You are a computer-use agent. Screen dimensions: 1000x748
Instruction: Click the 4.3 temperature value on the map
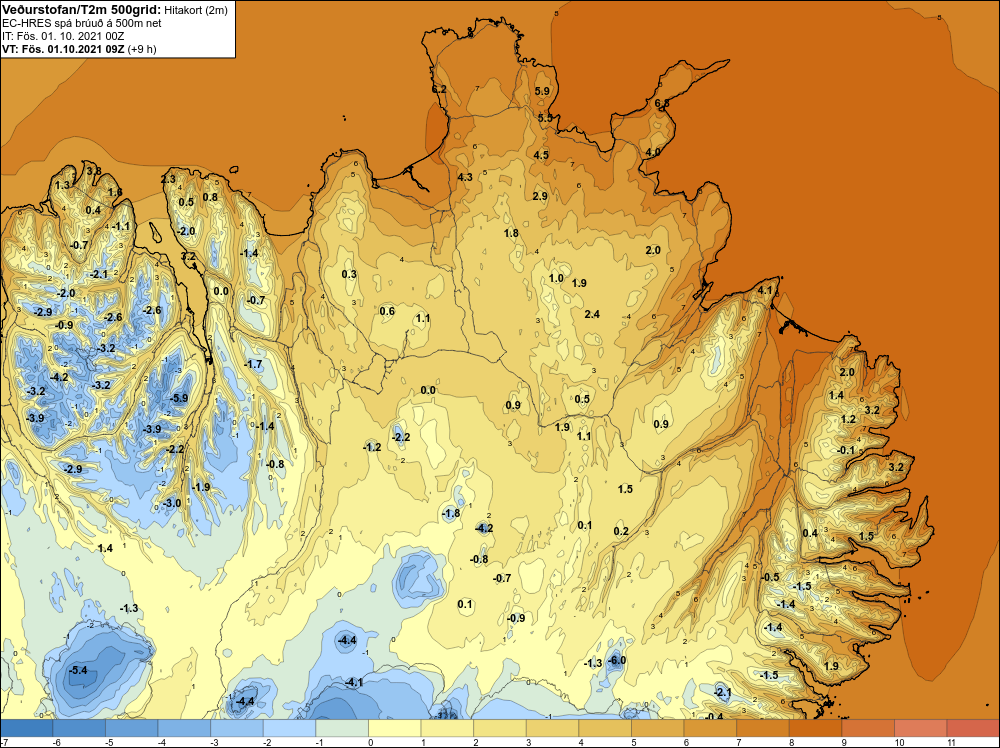[x=465, y=177]
